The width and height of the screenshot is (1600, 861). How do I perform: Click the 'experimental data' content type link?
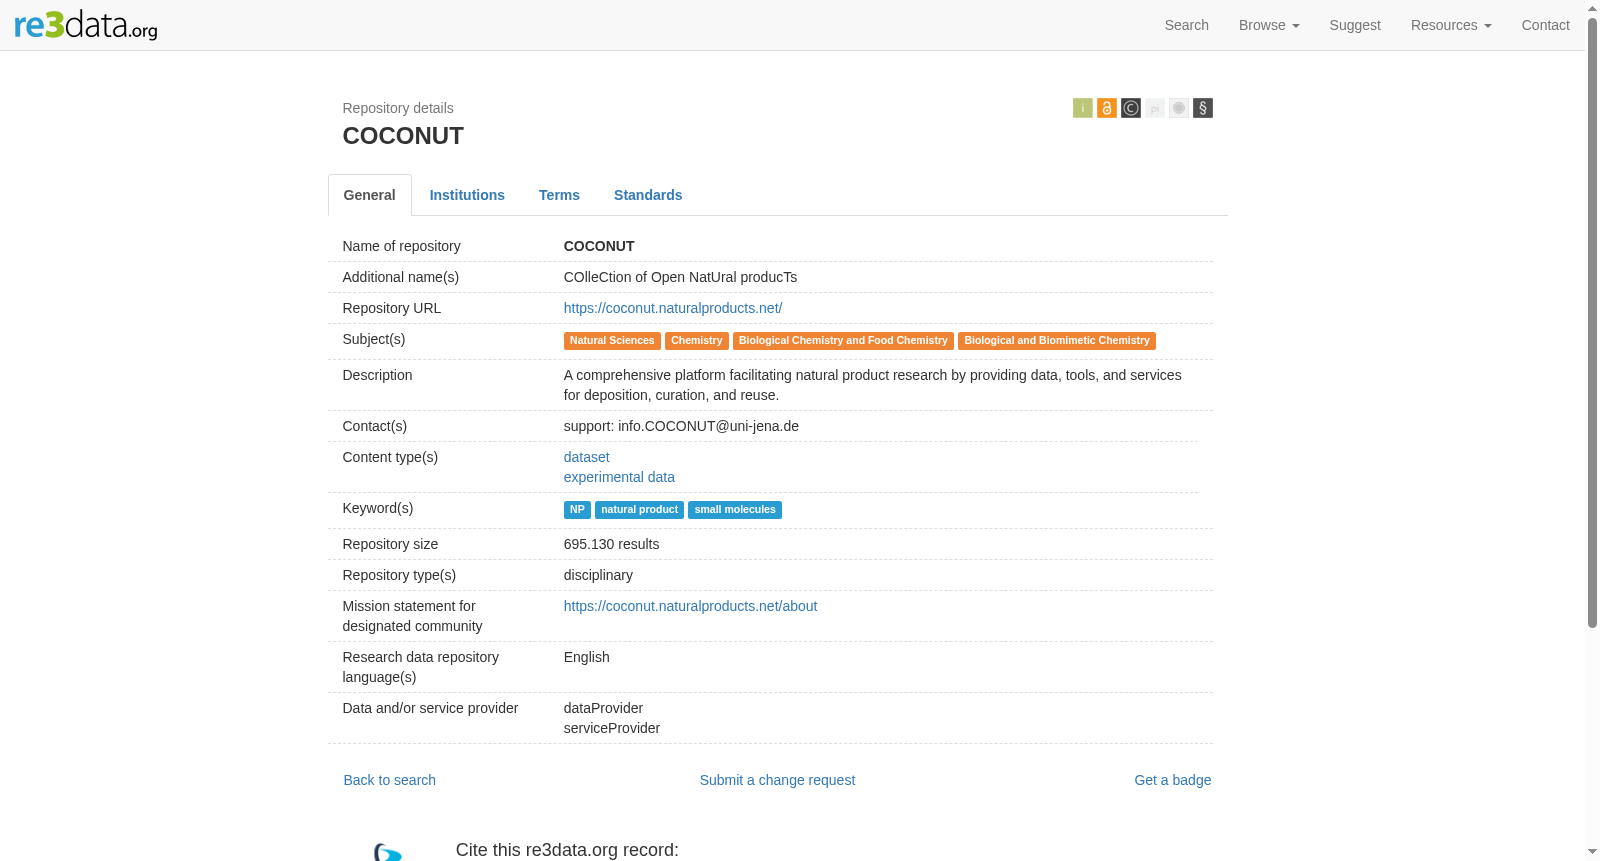pos(619,477)
